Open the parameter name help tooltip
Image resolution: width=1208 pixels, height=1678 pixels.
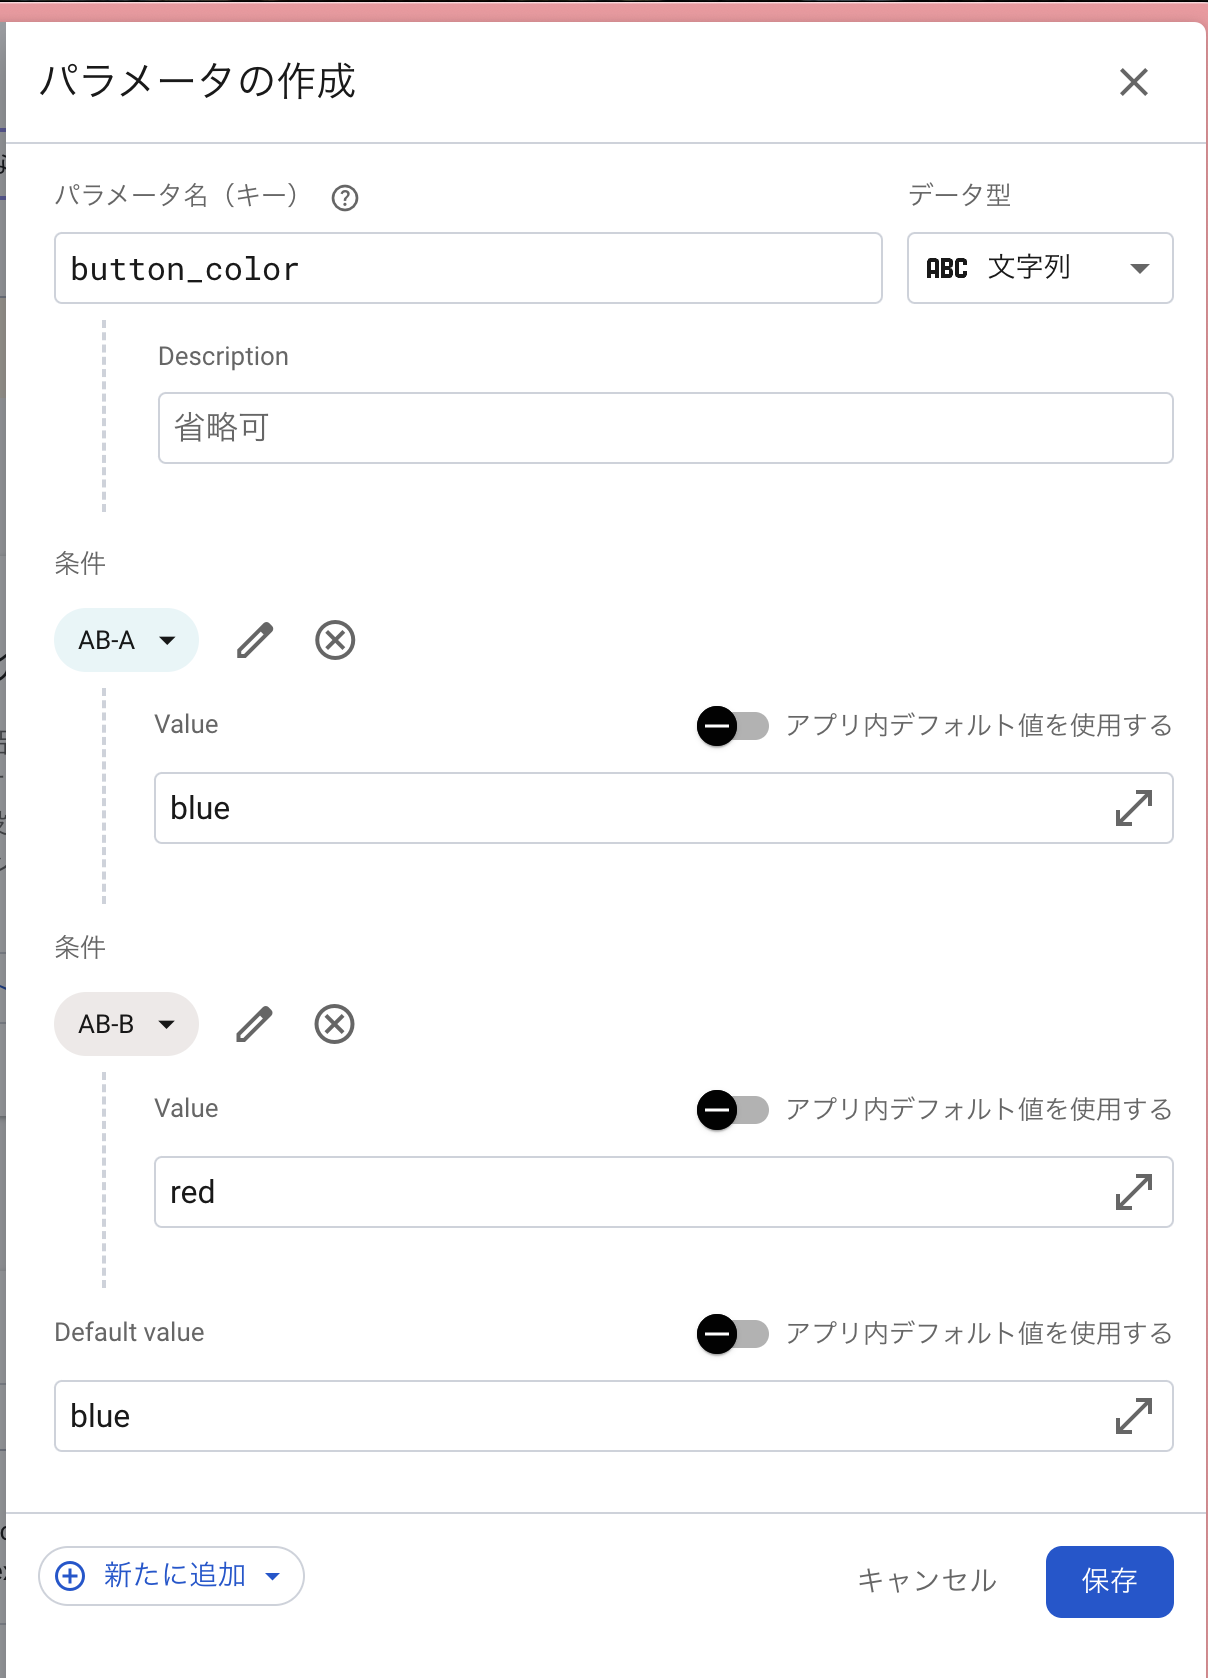[344, 198]
